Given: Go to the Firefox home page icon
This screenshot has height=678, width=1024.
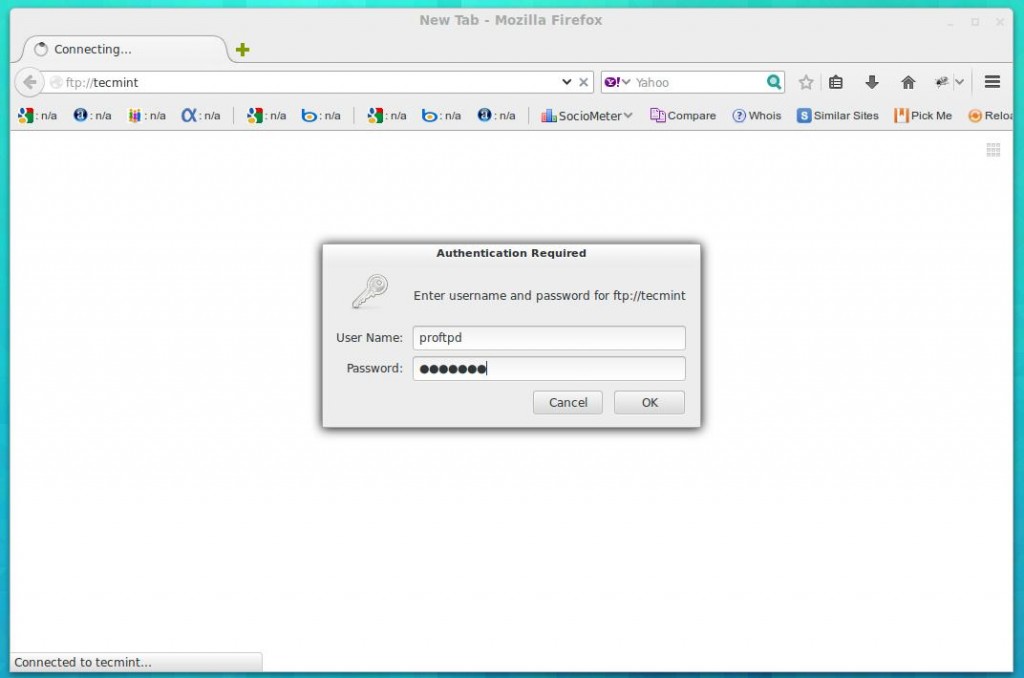Looking at the screenshot, I should click(x=907, y=82).
